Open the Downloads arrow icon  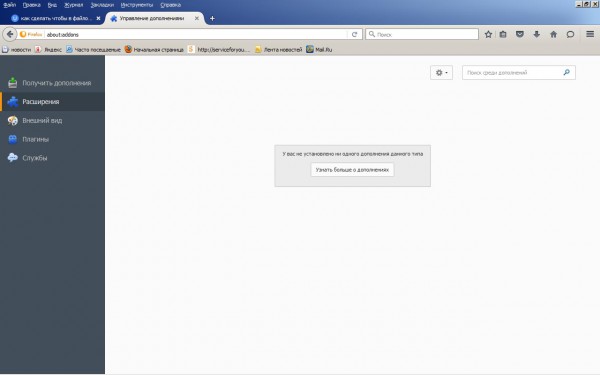pos(536,34)
